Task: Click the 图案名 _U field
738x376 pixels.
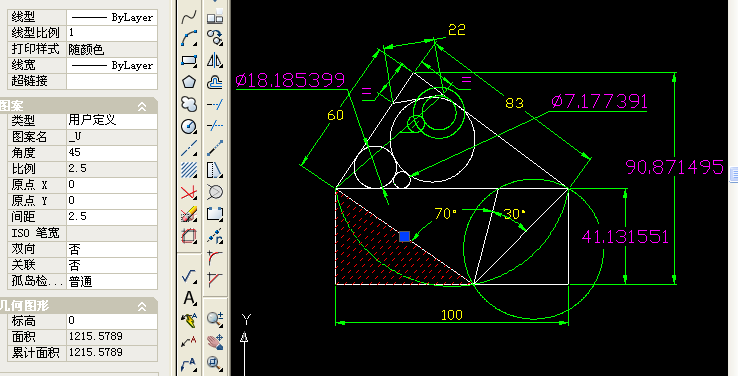Action: coord(112,137)
